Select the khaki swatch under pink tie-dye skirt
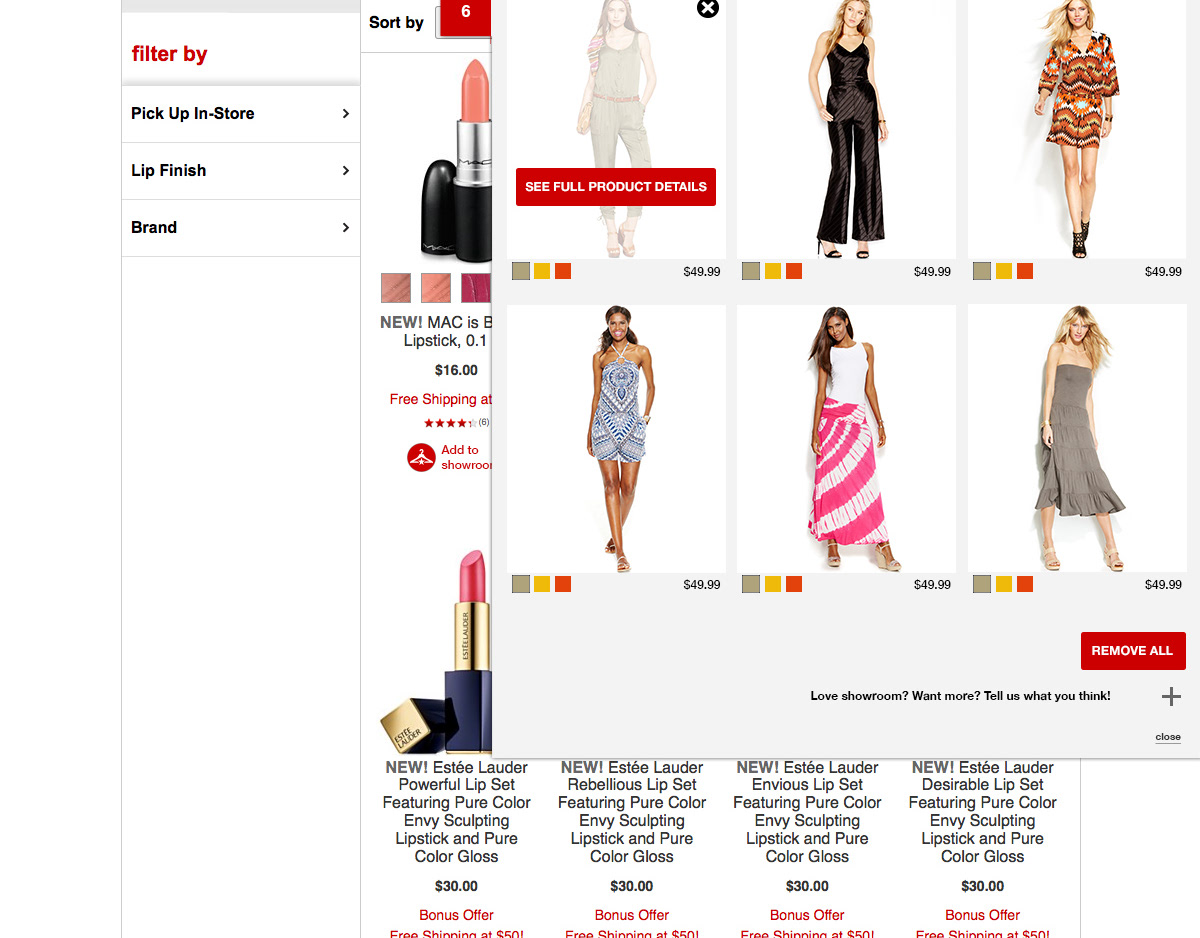The height and width of the screenshot is (938, 1200). point(751,584)
